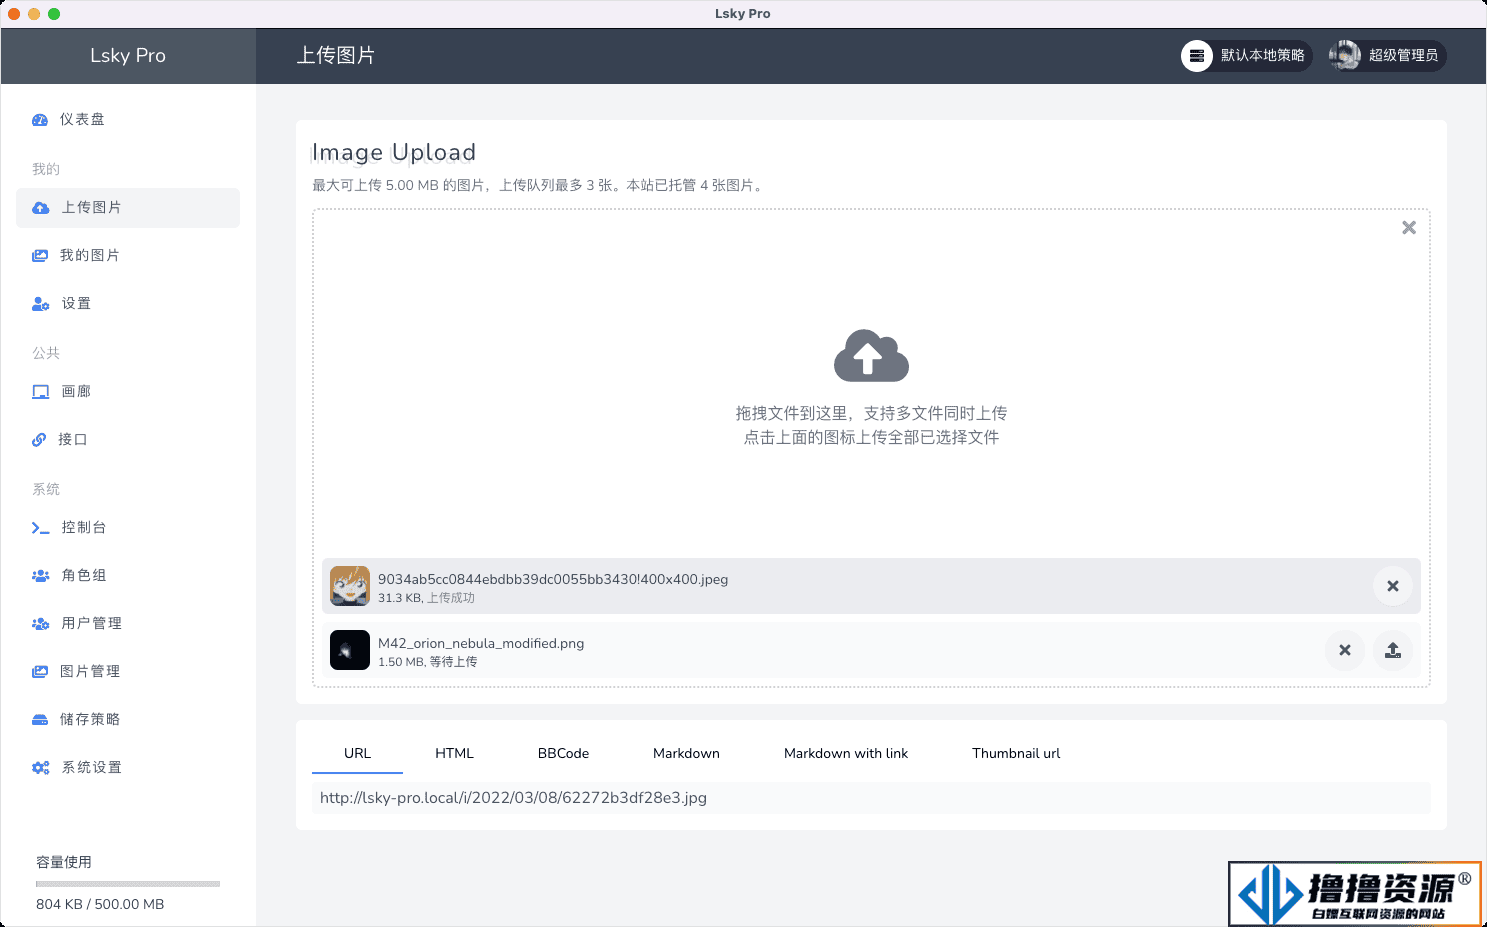Viewport: 1487px width, 927px height.
Task: Click the Lsky Pro logo text
Action: point(128,56)
